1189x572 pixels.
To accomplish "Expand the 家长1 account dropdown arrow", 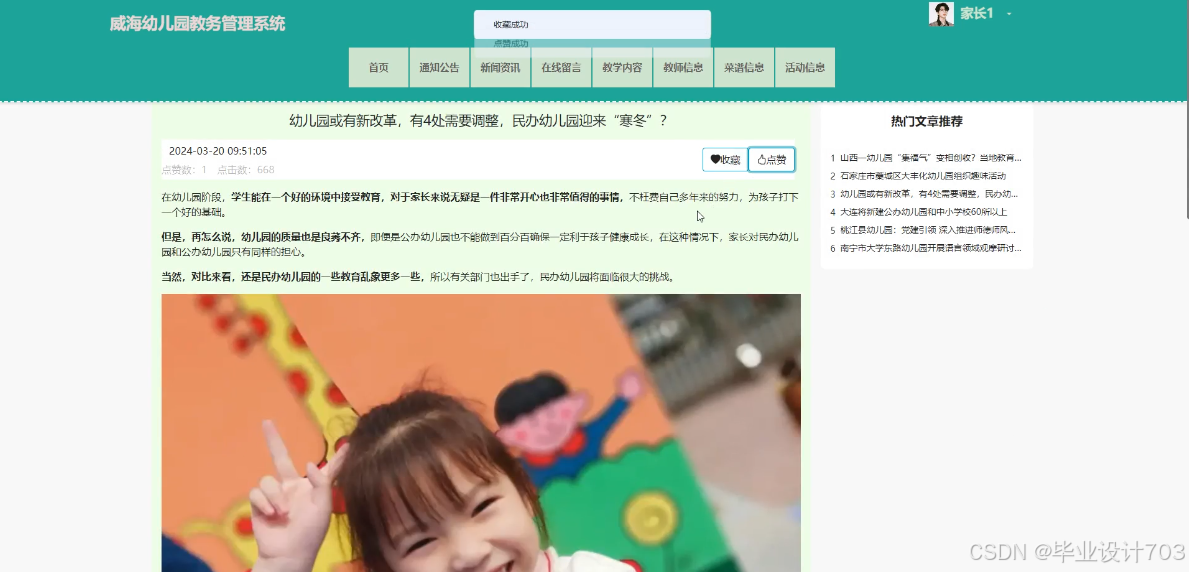I will pyautogui.click(x=1009, y=14).
